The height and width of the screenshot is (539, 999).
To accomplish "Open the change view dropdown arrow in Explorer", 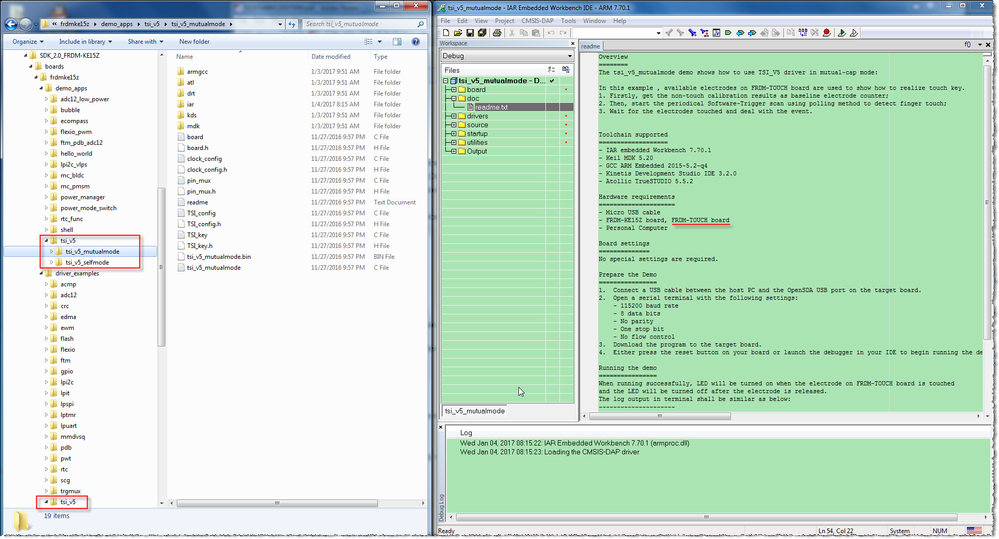I will tap(380, 41).
